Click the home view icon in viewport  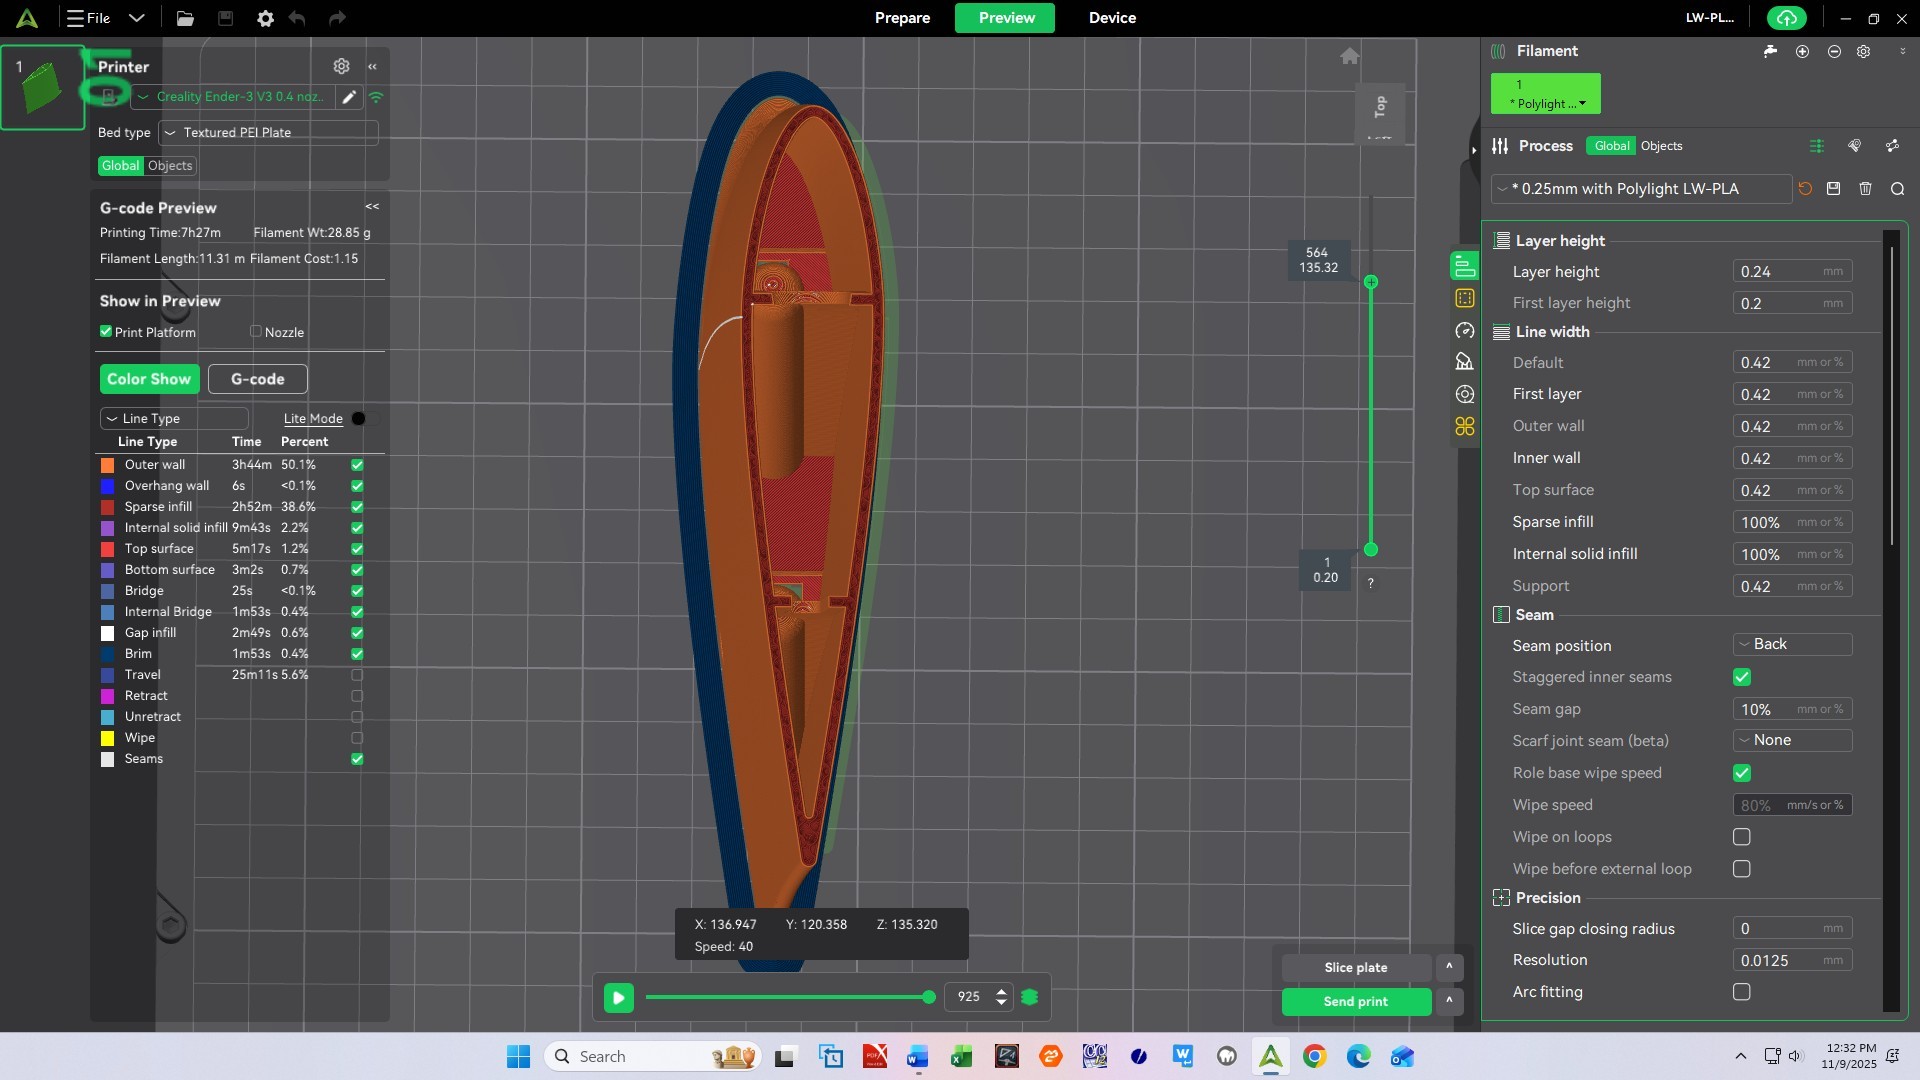point(1349,56)
